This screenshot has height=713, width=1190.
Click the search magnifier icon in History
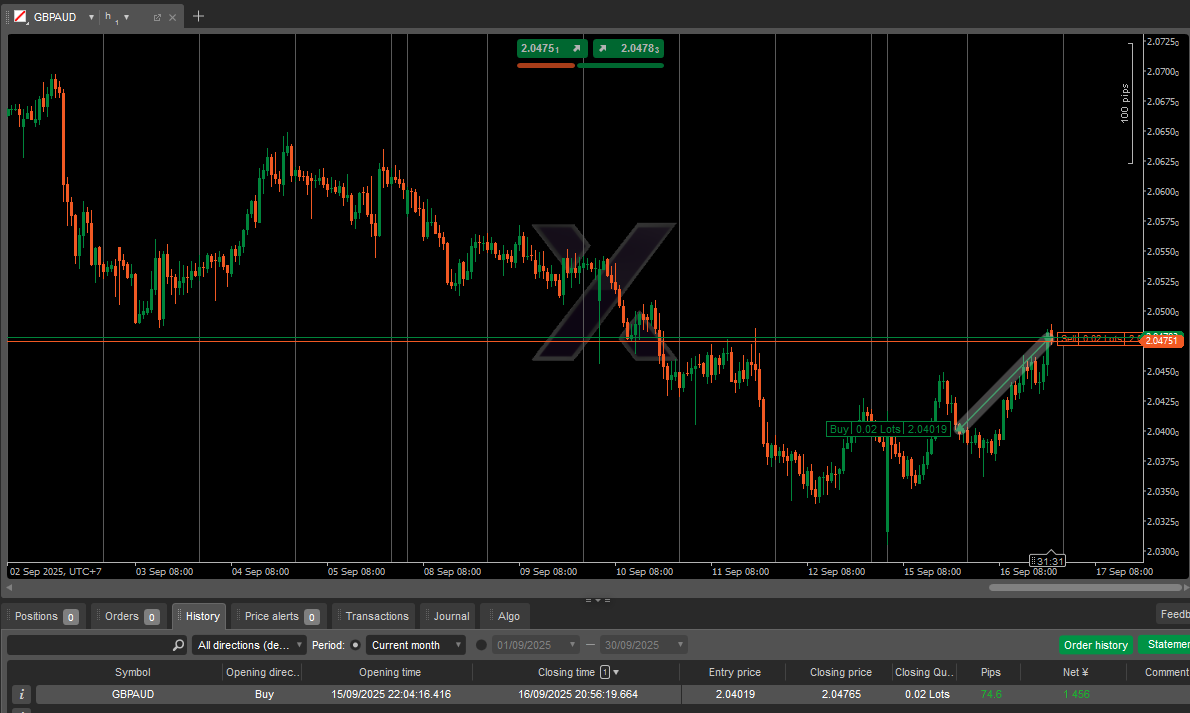178,645
